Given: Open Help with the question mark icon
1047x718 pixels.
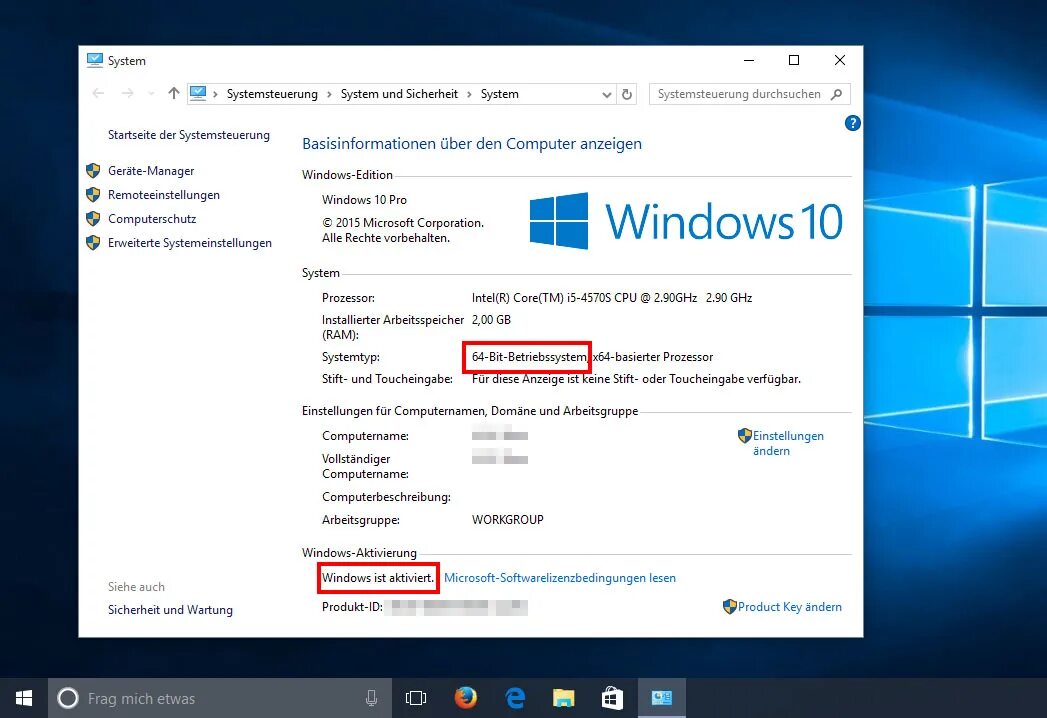Looking at the screenshot, I should [x=852, y=123].
